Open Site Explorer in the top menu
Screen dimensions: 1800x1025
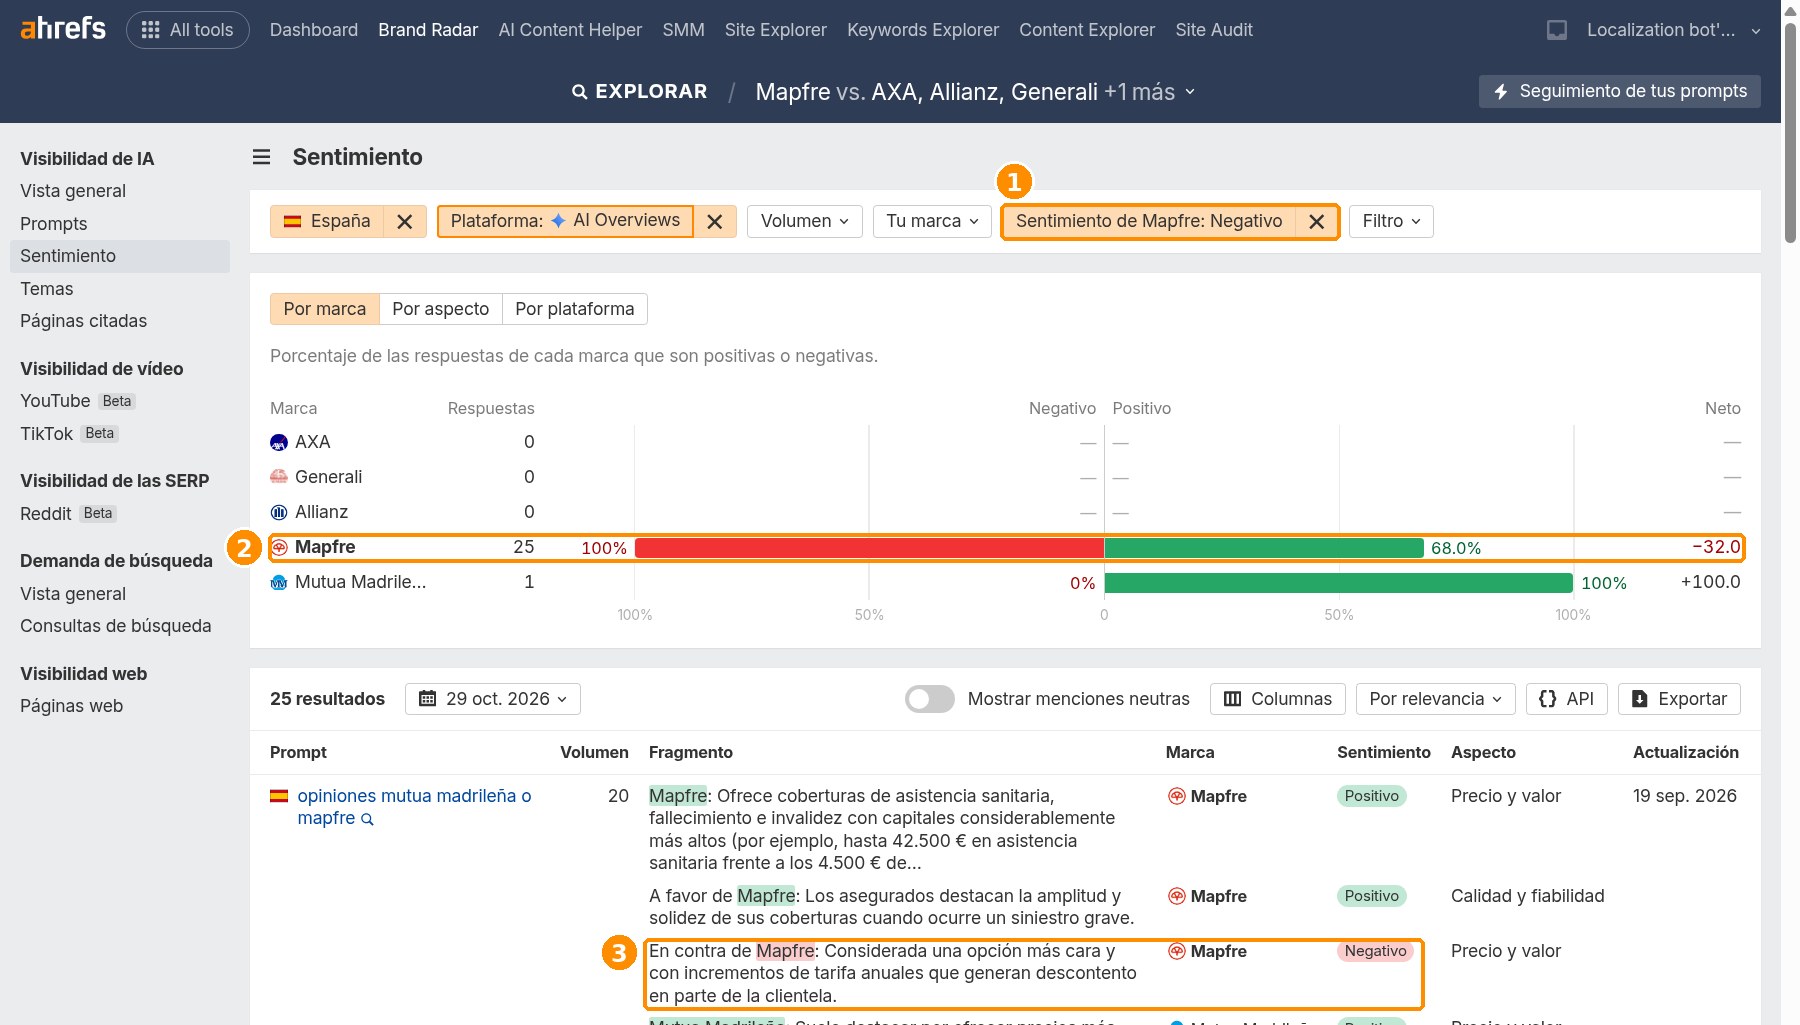(776, 30)
